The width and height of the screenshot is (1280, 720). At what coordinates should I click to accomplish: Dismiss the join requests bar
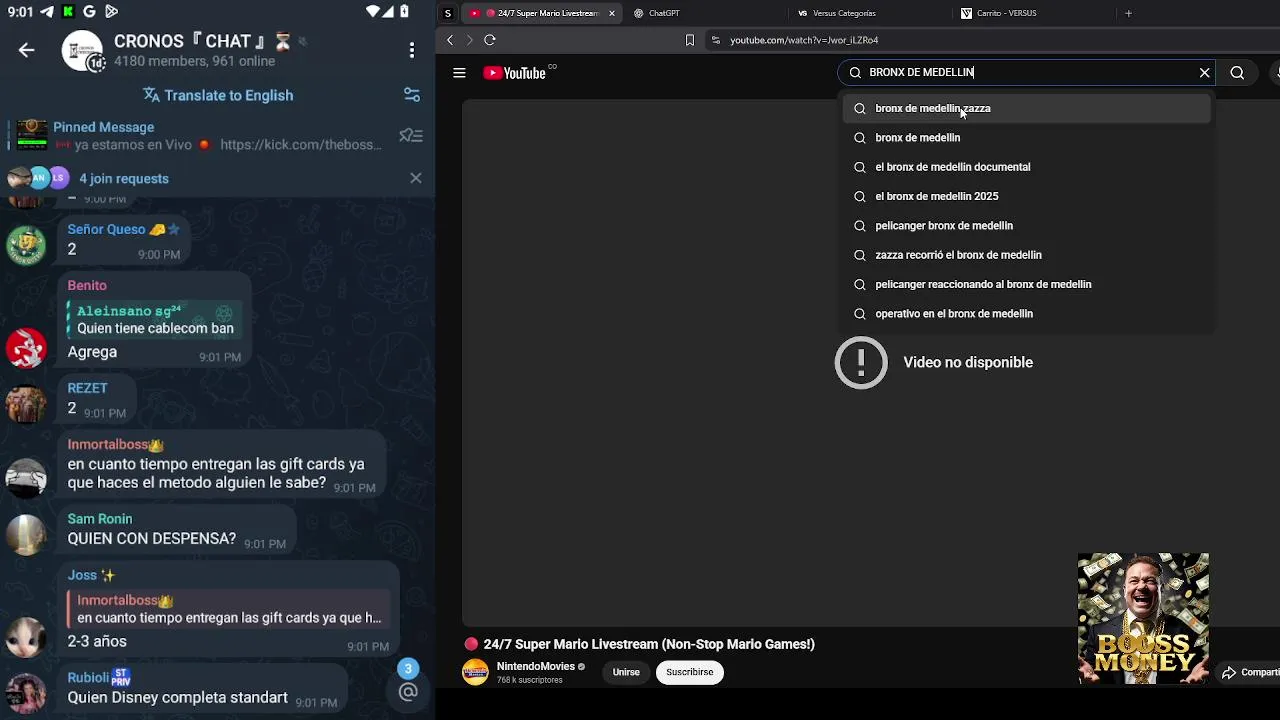(x=416, y=178)
